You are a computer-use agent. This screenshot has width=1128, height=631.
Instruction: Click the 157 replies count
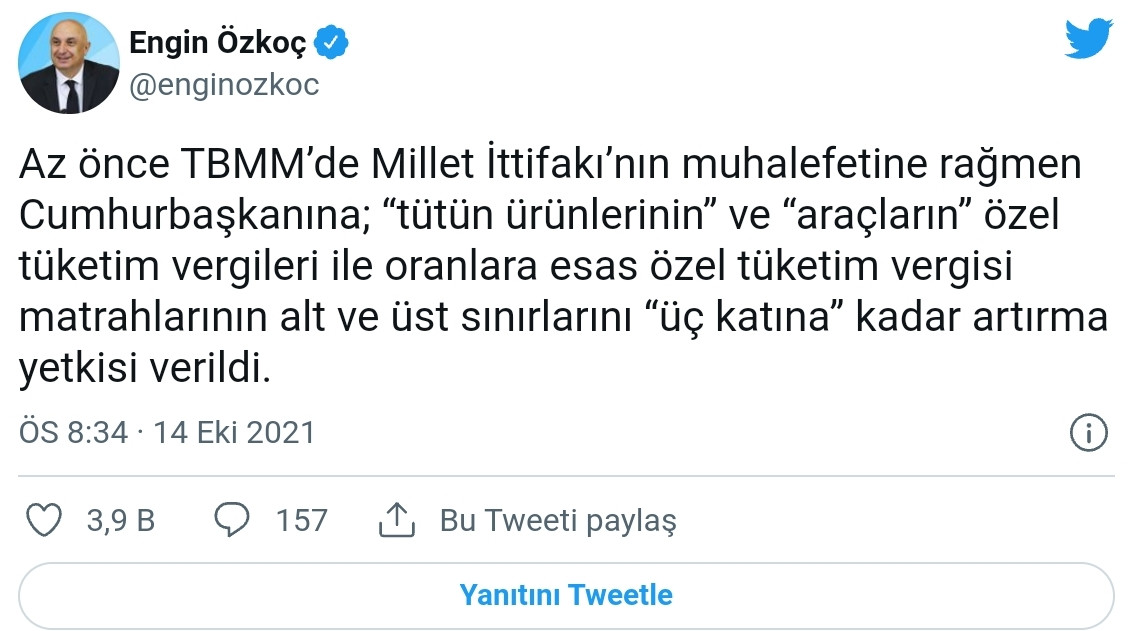[x=301, y=520]
